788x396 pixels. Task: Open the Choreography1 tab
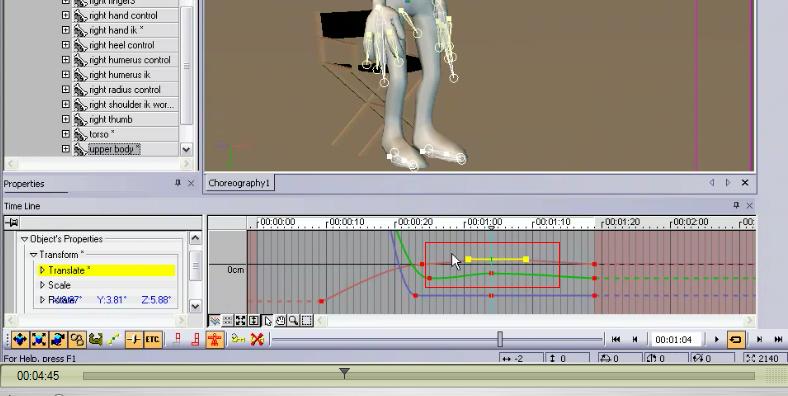239,183
